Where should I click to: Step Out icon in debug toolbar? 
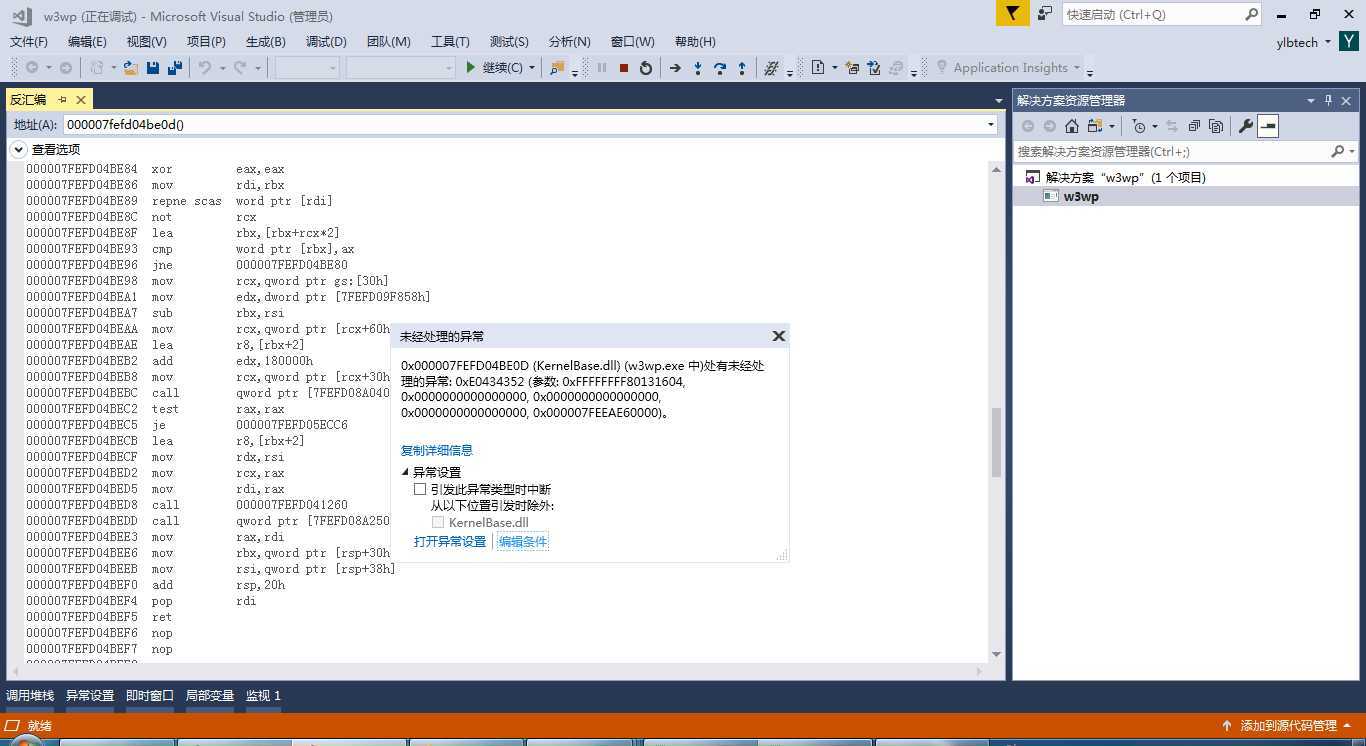(742, 68)
